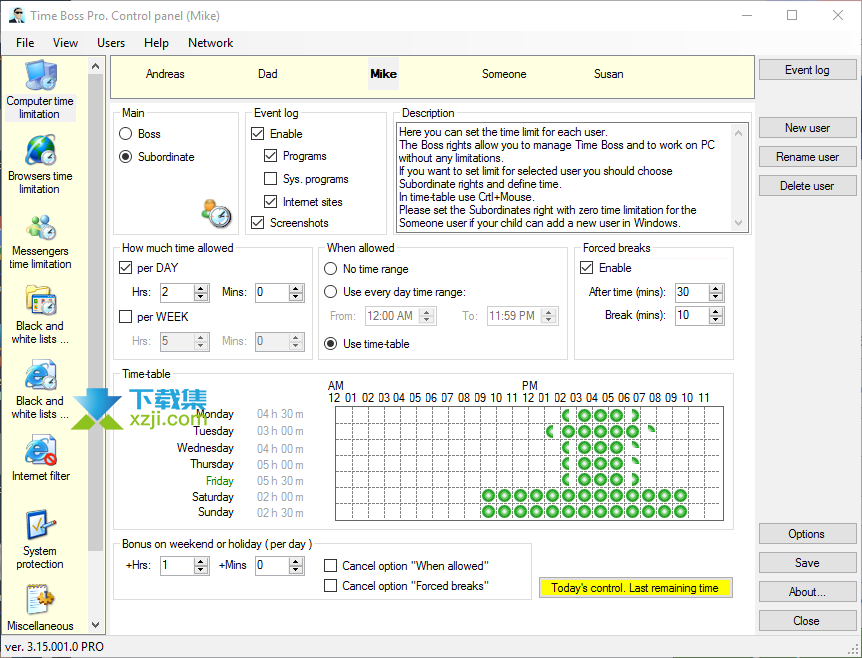This screenshot has height=658, width=862.
Task: Select No time range option
Action: click(x=330, y=269)
